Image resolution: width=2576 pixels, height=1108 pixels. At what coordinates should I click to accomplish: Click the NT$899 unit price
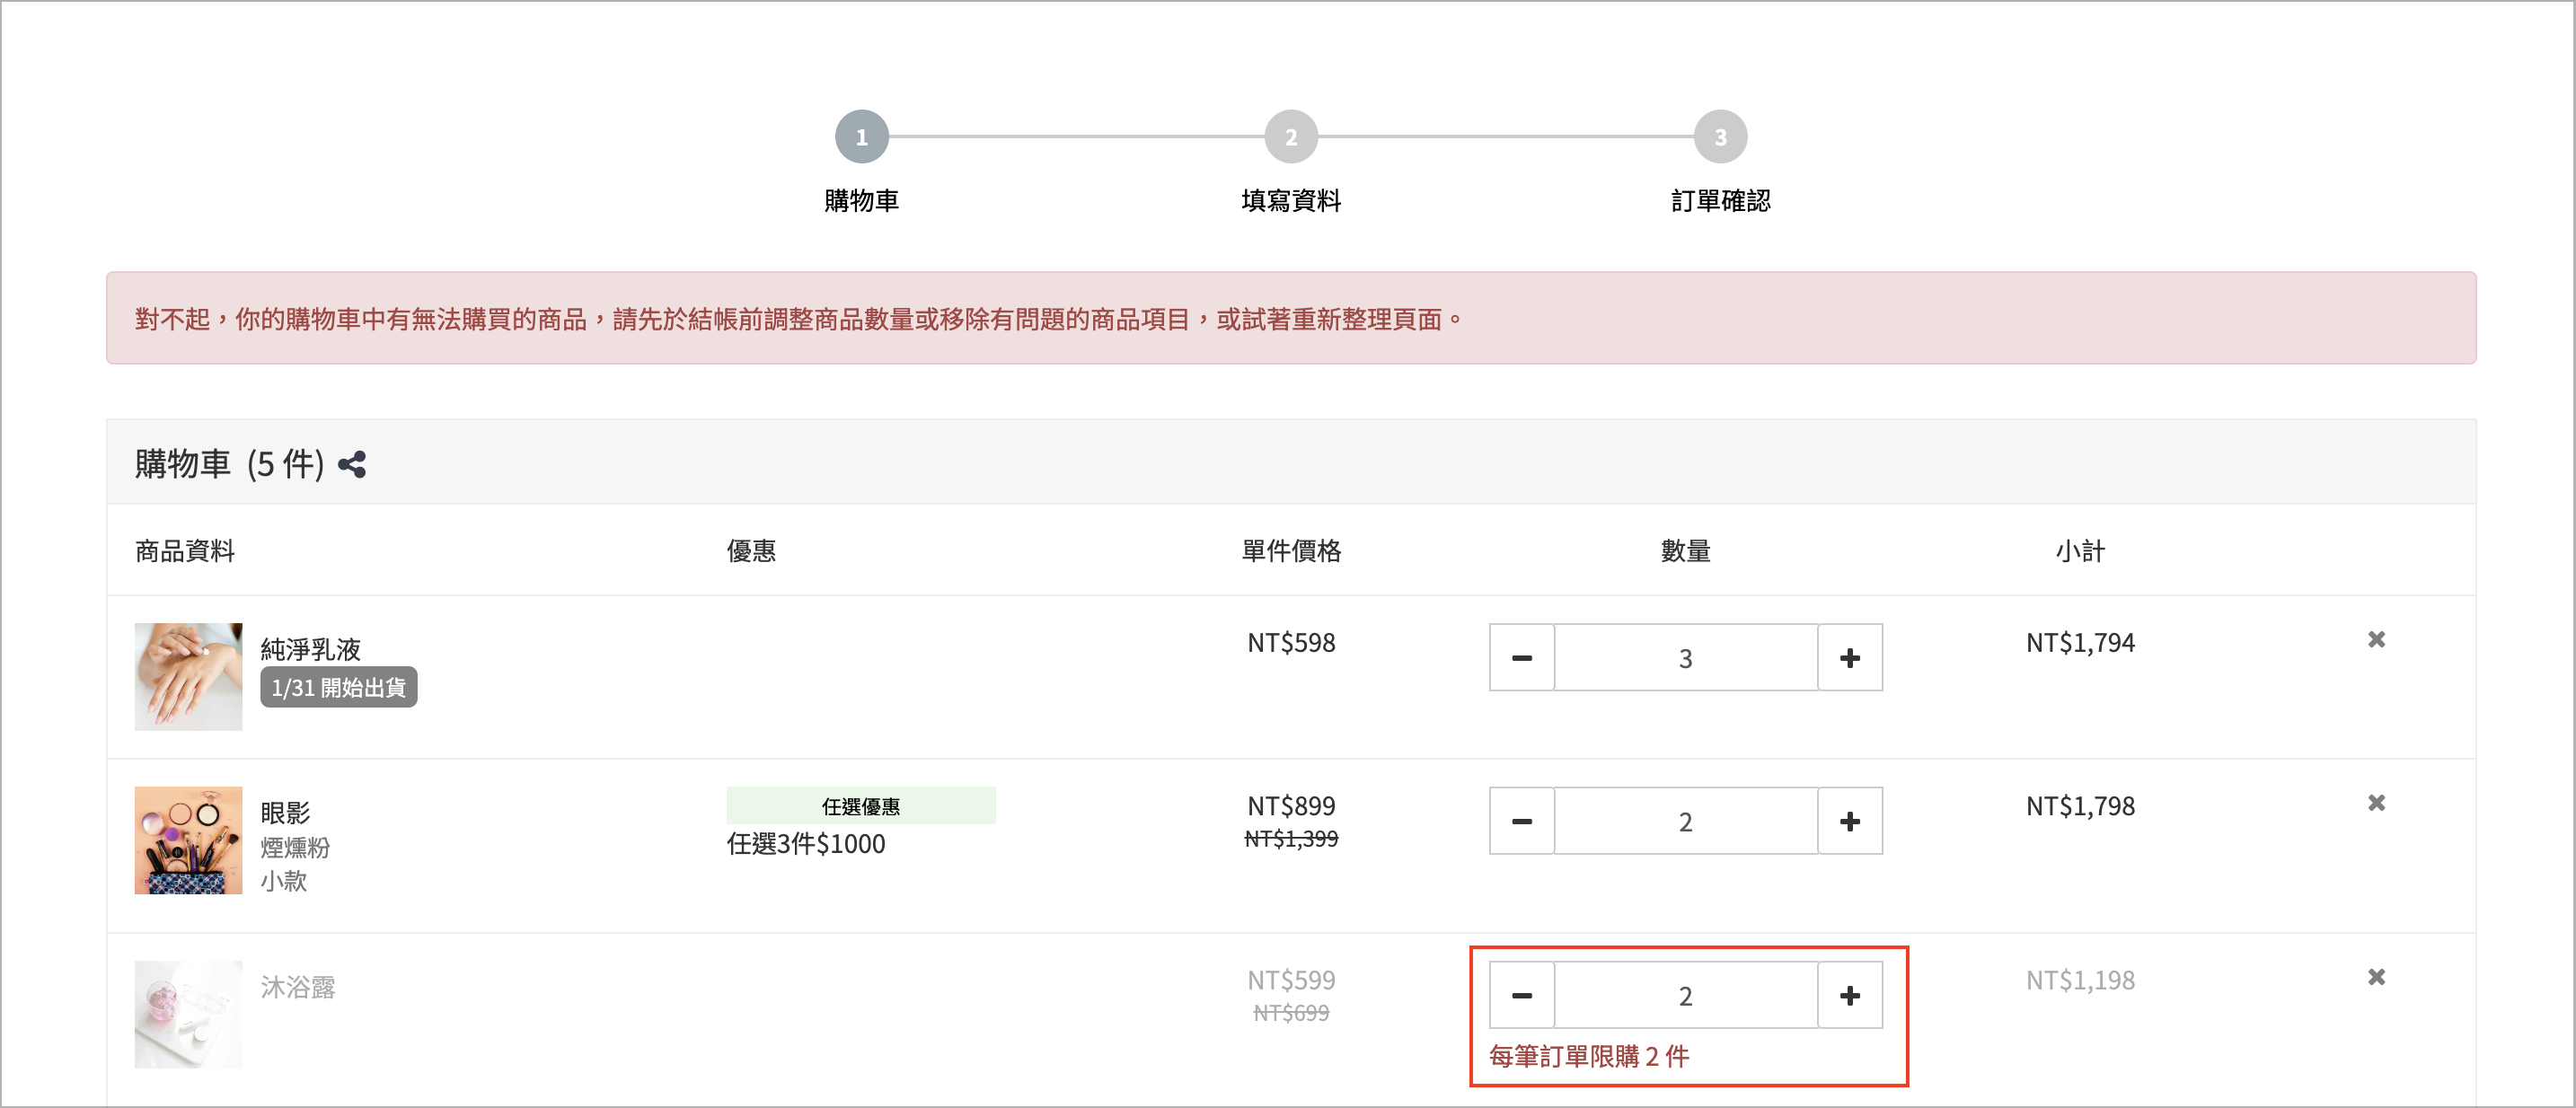(1290, 806)
